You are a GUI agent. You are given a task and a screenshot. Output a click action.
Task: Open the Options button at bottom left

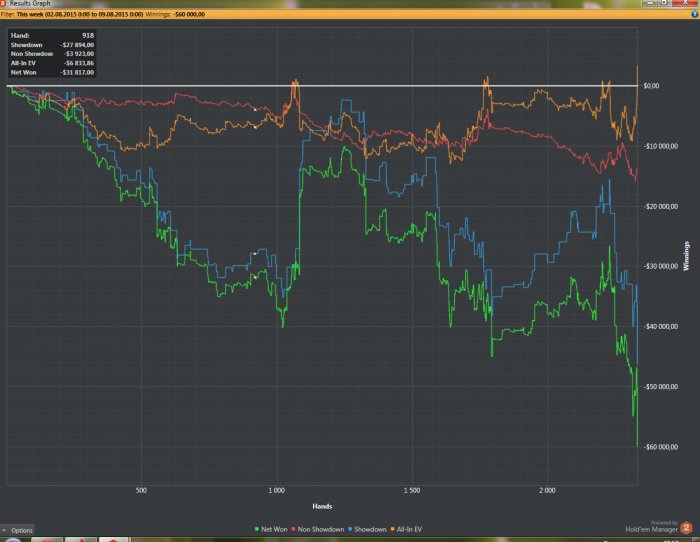pos(21,530)
